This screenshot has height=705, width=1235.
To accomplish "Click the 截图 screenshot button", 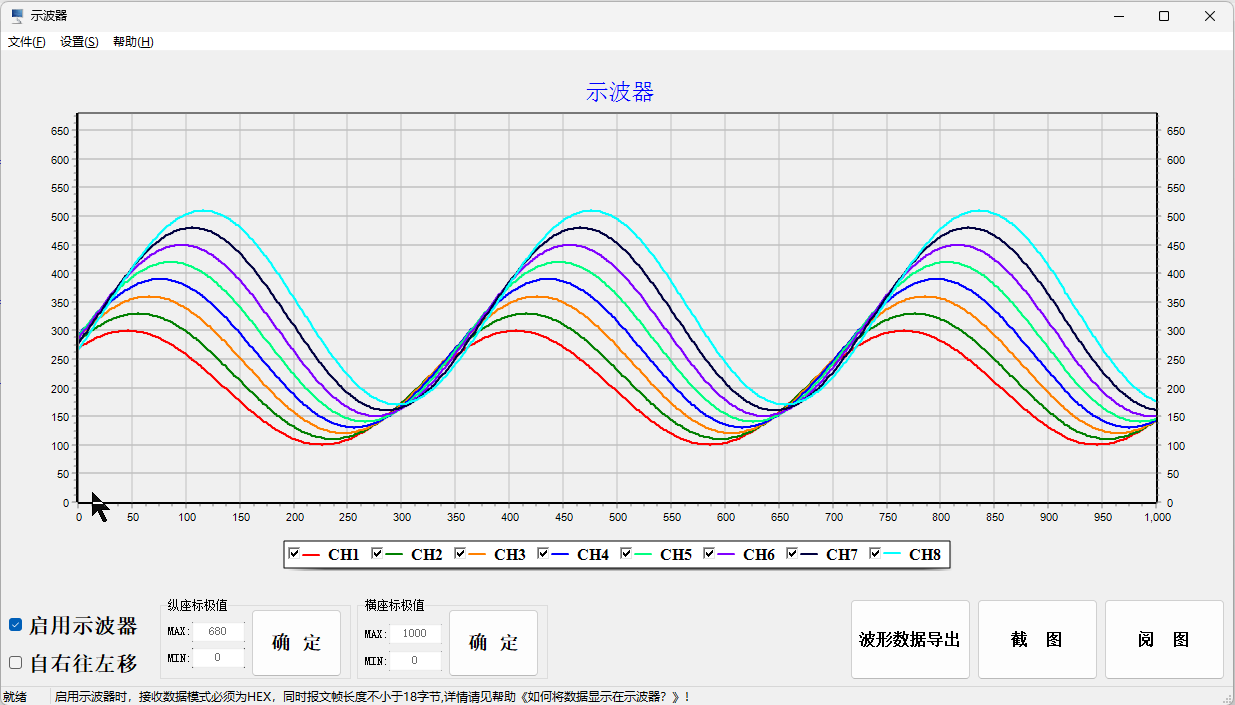I will [x=1037, y=640].
